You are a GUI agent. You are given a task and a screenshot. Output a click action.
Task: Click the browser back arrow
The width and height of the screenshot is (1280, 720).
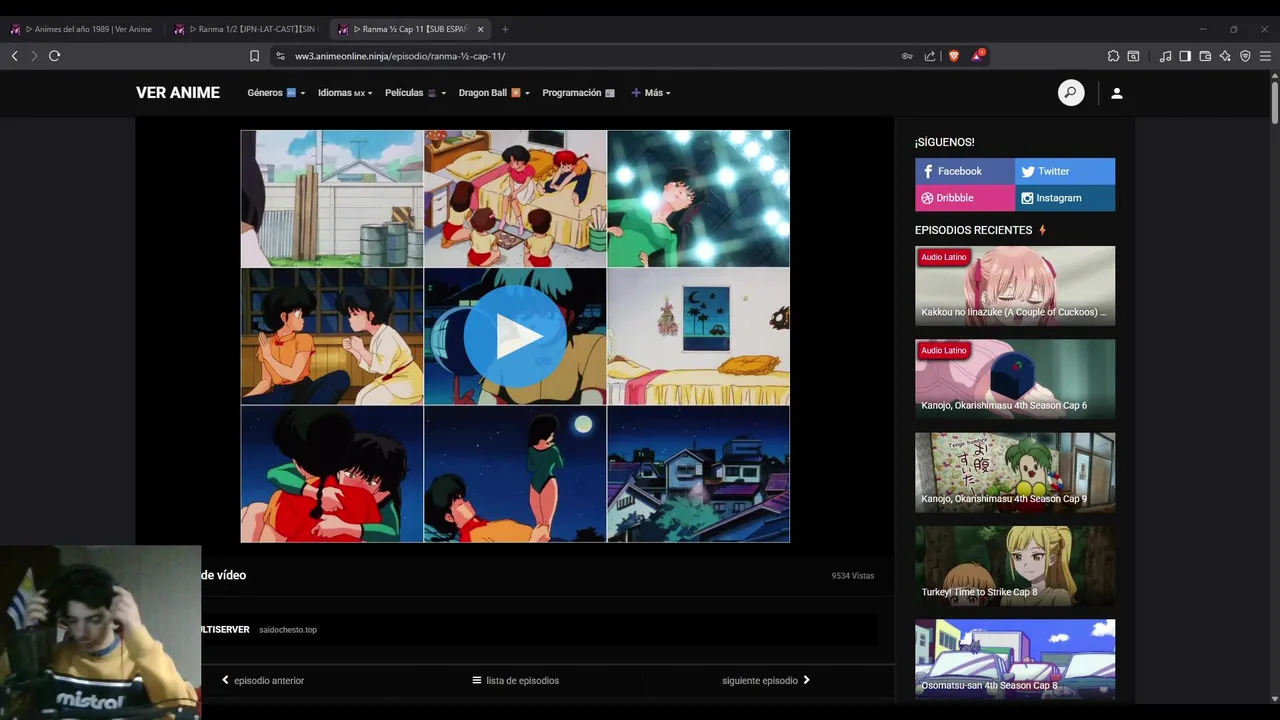[x=15, y=56]
